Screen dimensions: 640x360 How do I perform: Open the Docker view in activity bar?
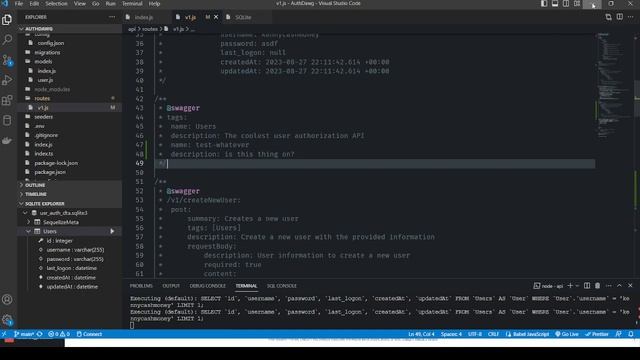click(7, 140)
